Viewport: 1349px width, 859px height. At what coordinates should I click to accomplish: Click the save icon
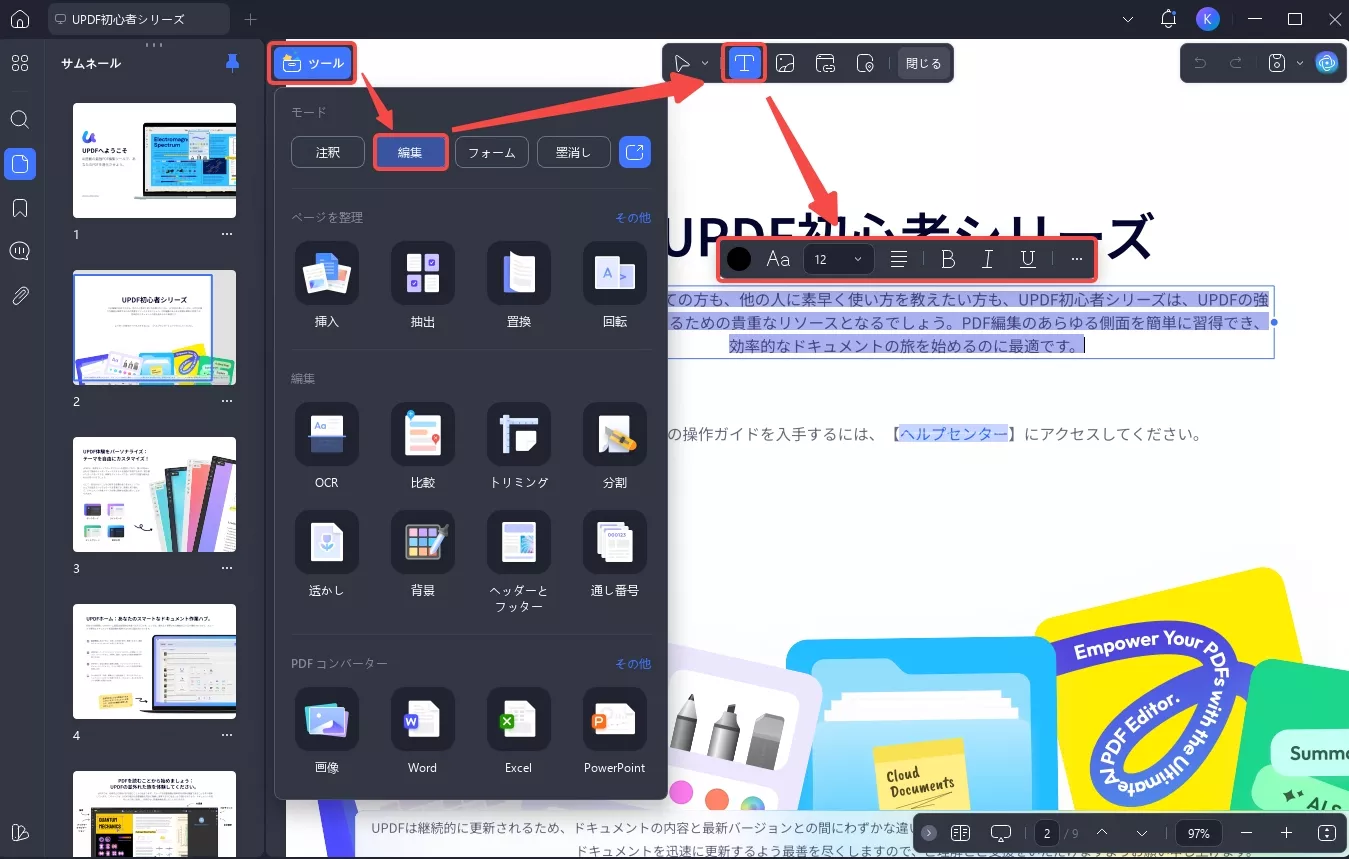[1276, 63]
